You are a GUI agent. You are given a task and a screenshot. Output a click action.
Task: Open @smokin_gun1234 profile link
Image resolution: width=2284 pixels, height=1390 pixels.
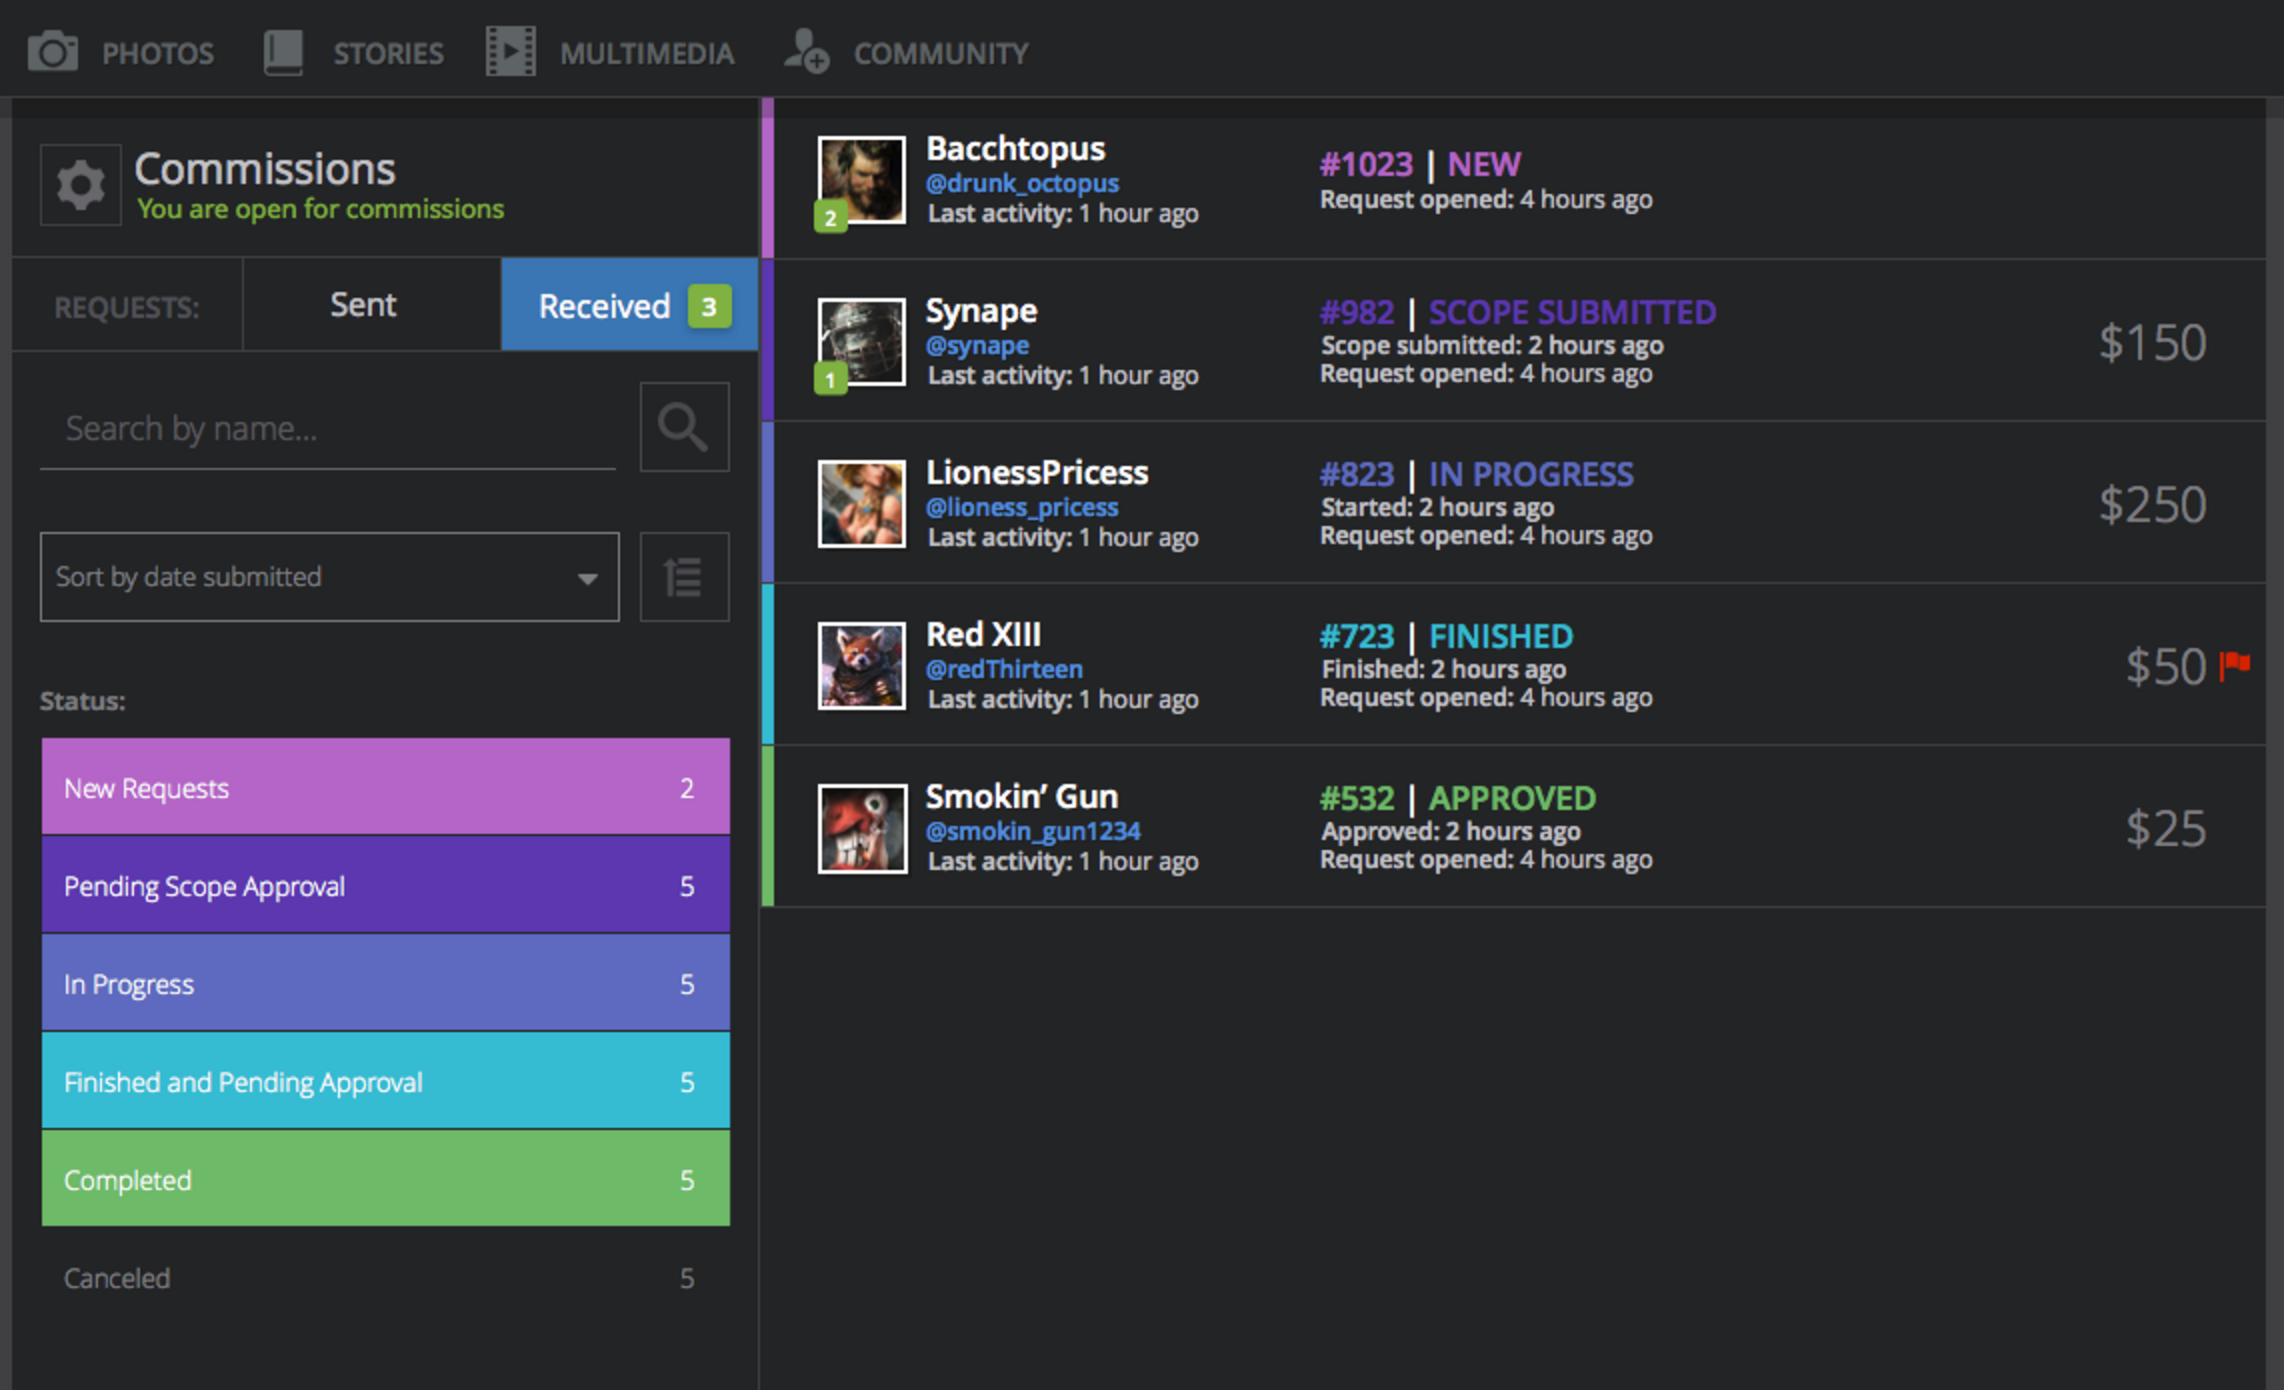pyautogui.click(x=1032, y=831)
